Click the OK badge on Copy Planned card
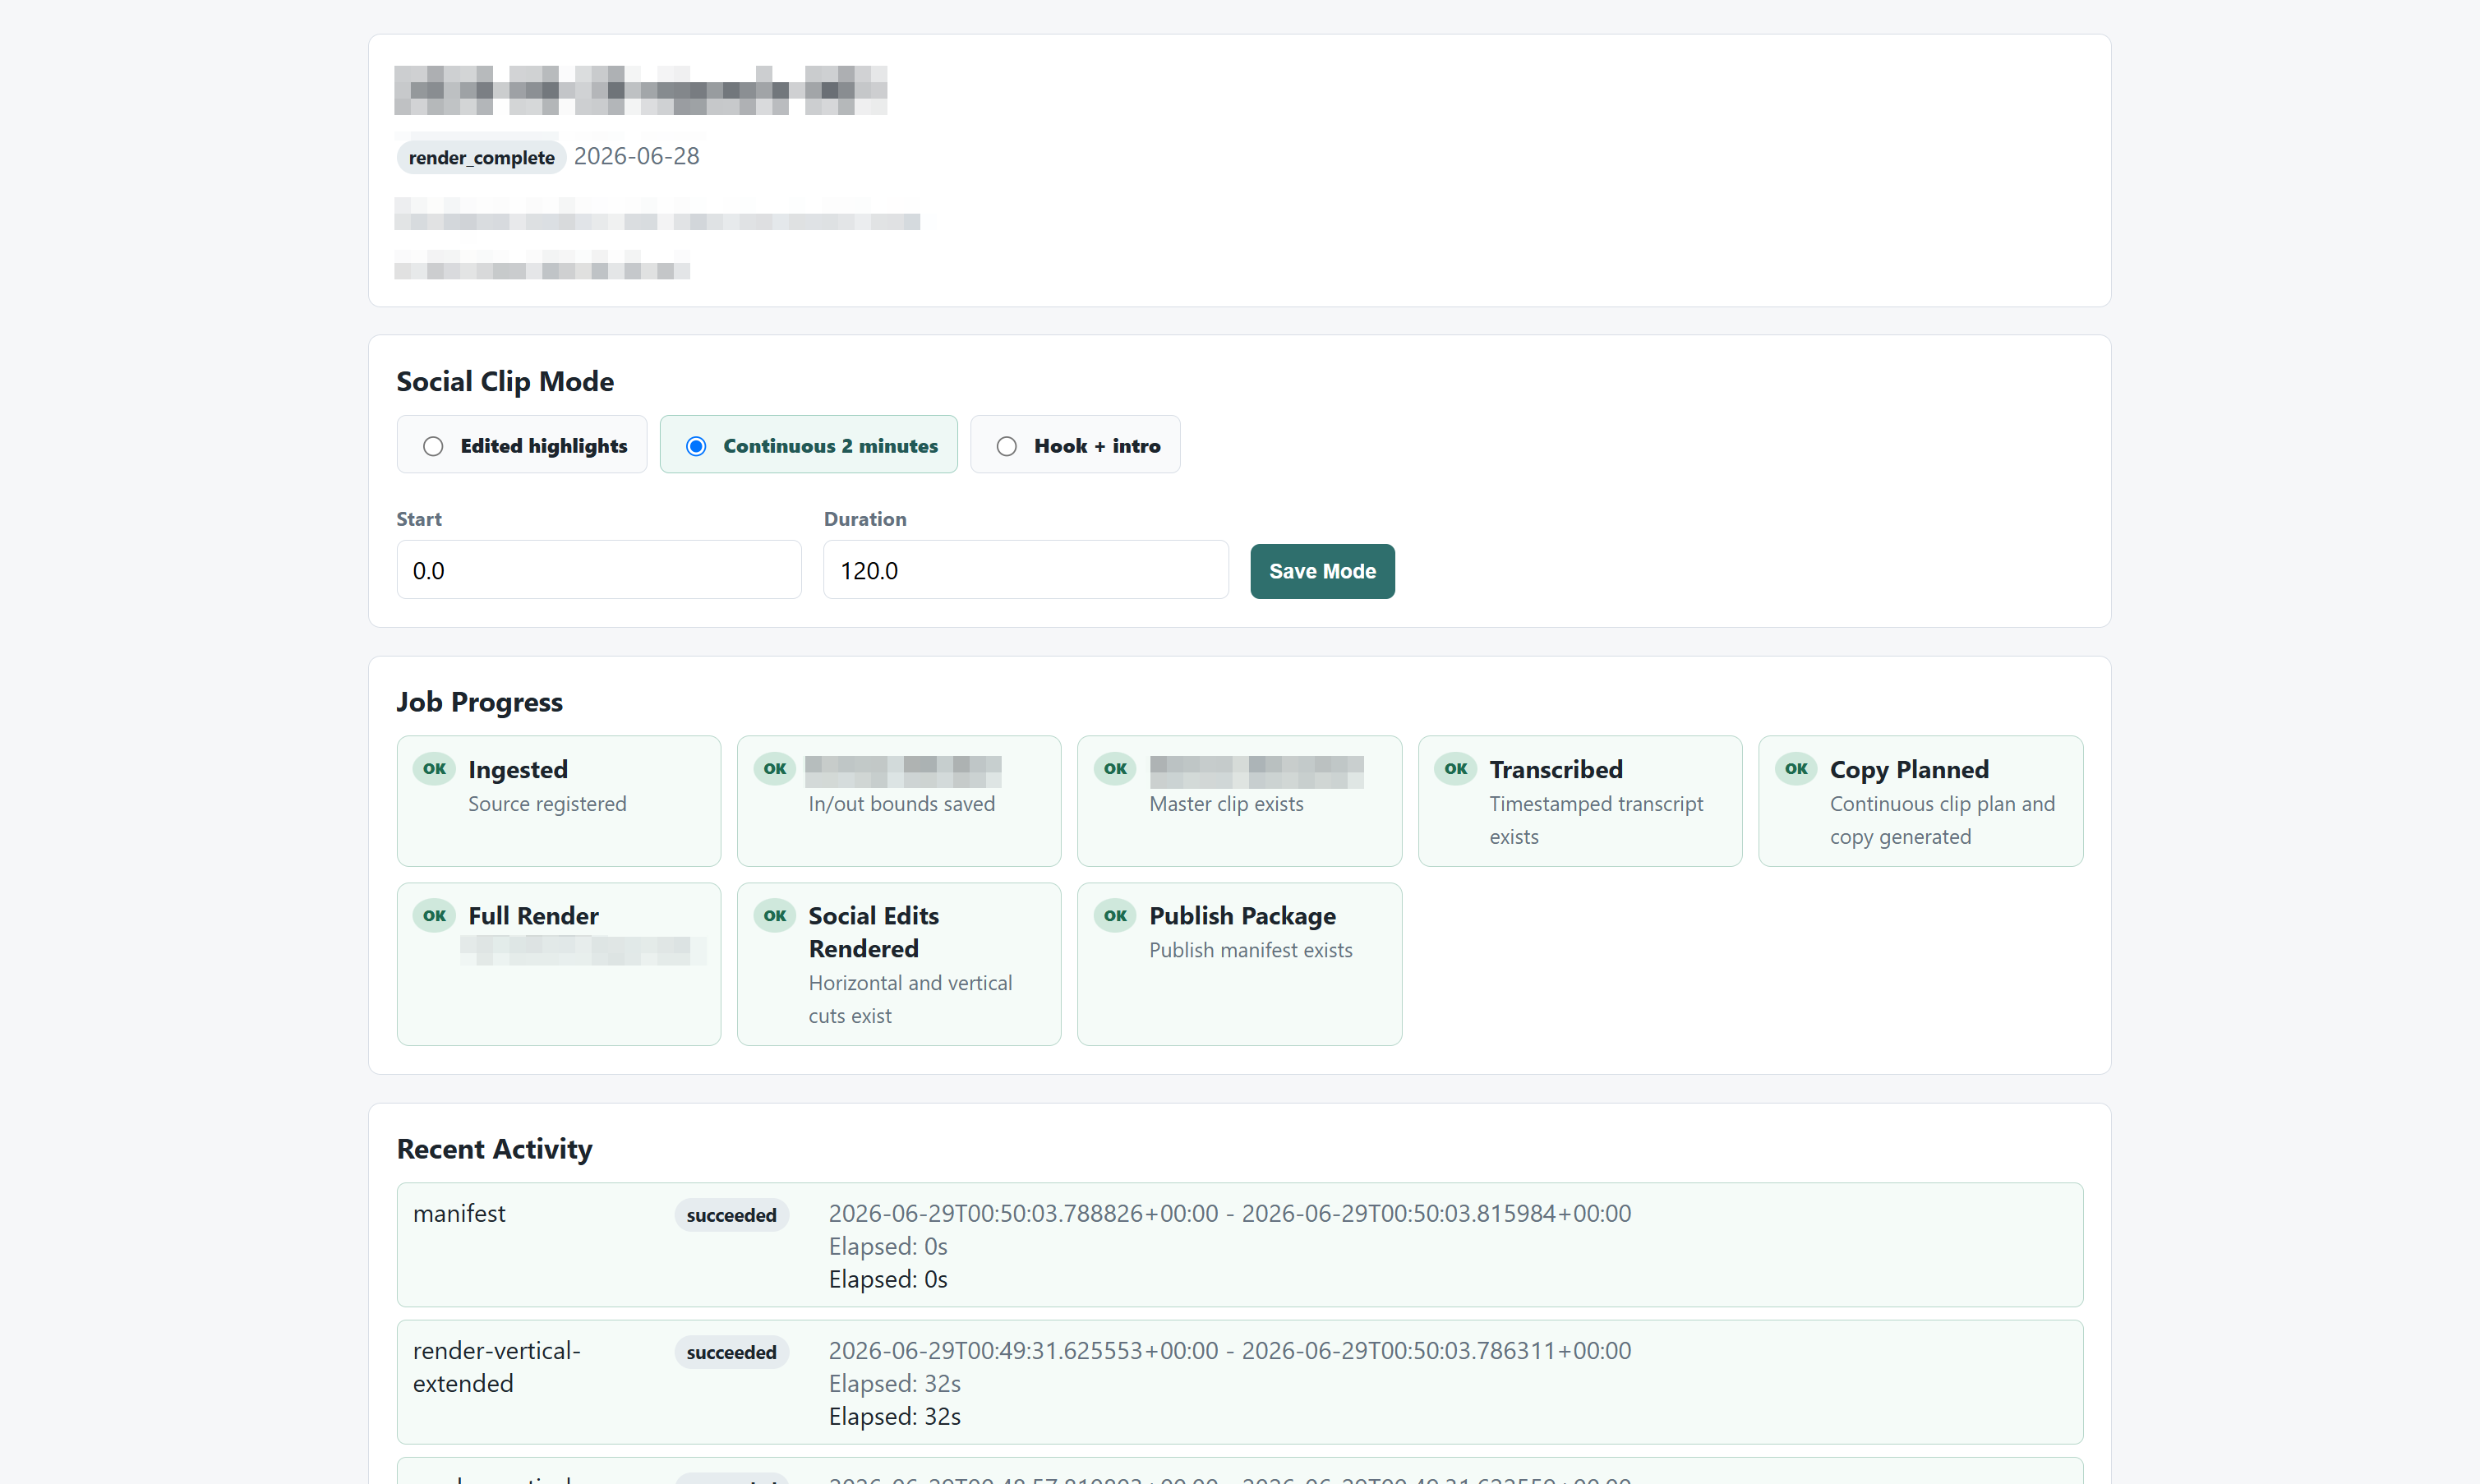2480x1484 pixels. pyautogui.click(x=1796, y=769)
